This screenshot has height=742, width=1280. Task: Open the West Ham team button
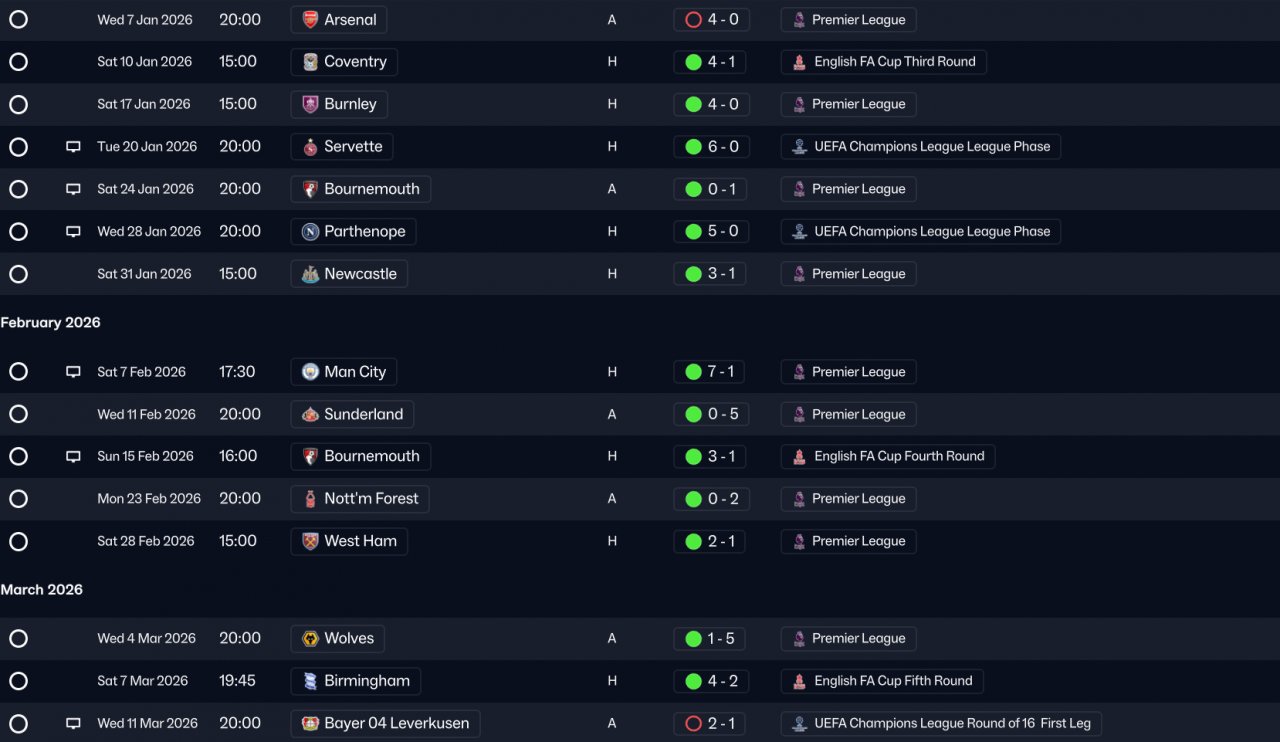349,541
